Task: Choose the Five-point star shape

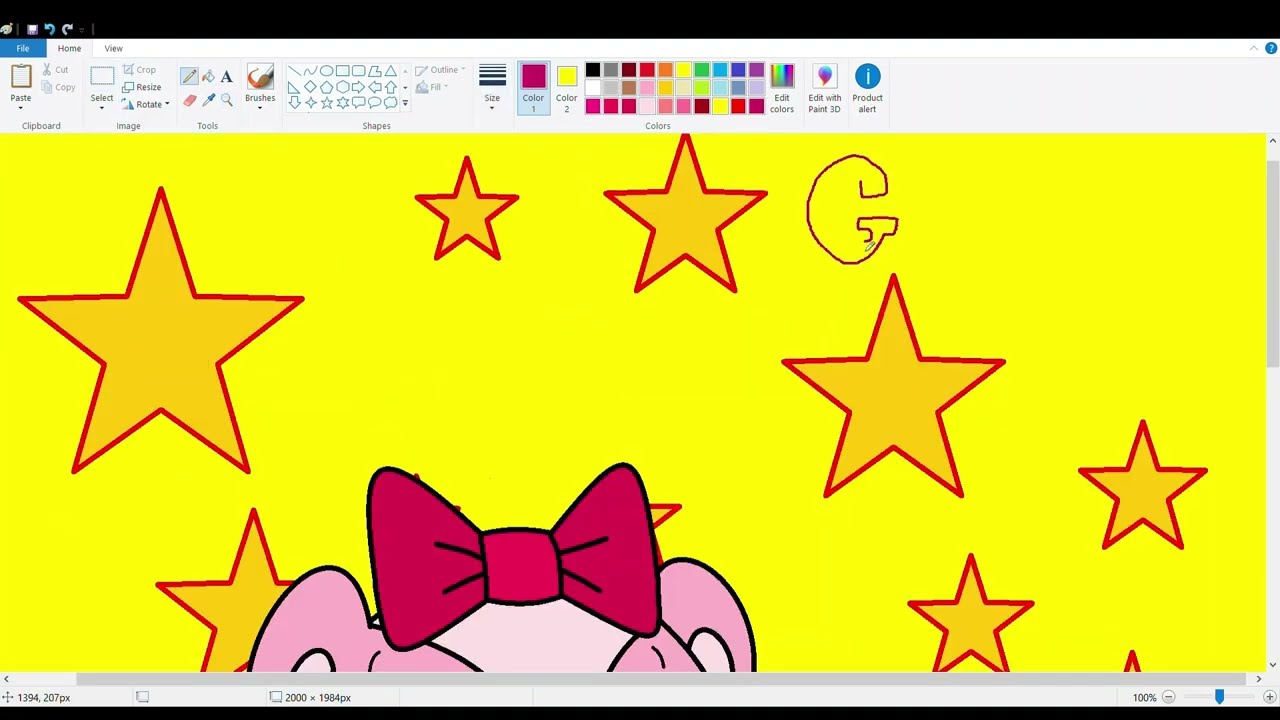Action: point(326,103)
